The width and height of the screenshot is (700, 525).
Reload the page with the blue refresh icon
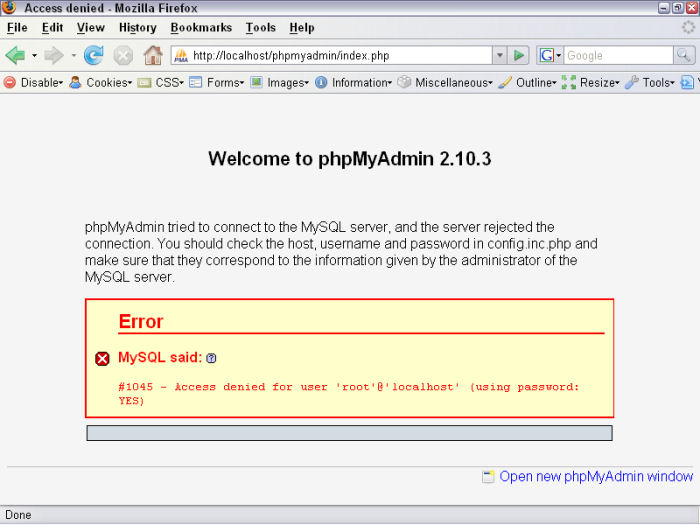point(94,55)
